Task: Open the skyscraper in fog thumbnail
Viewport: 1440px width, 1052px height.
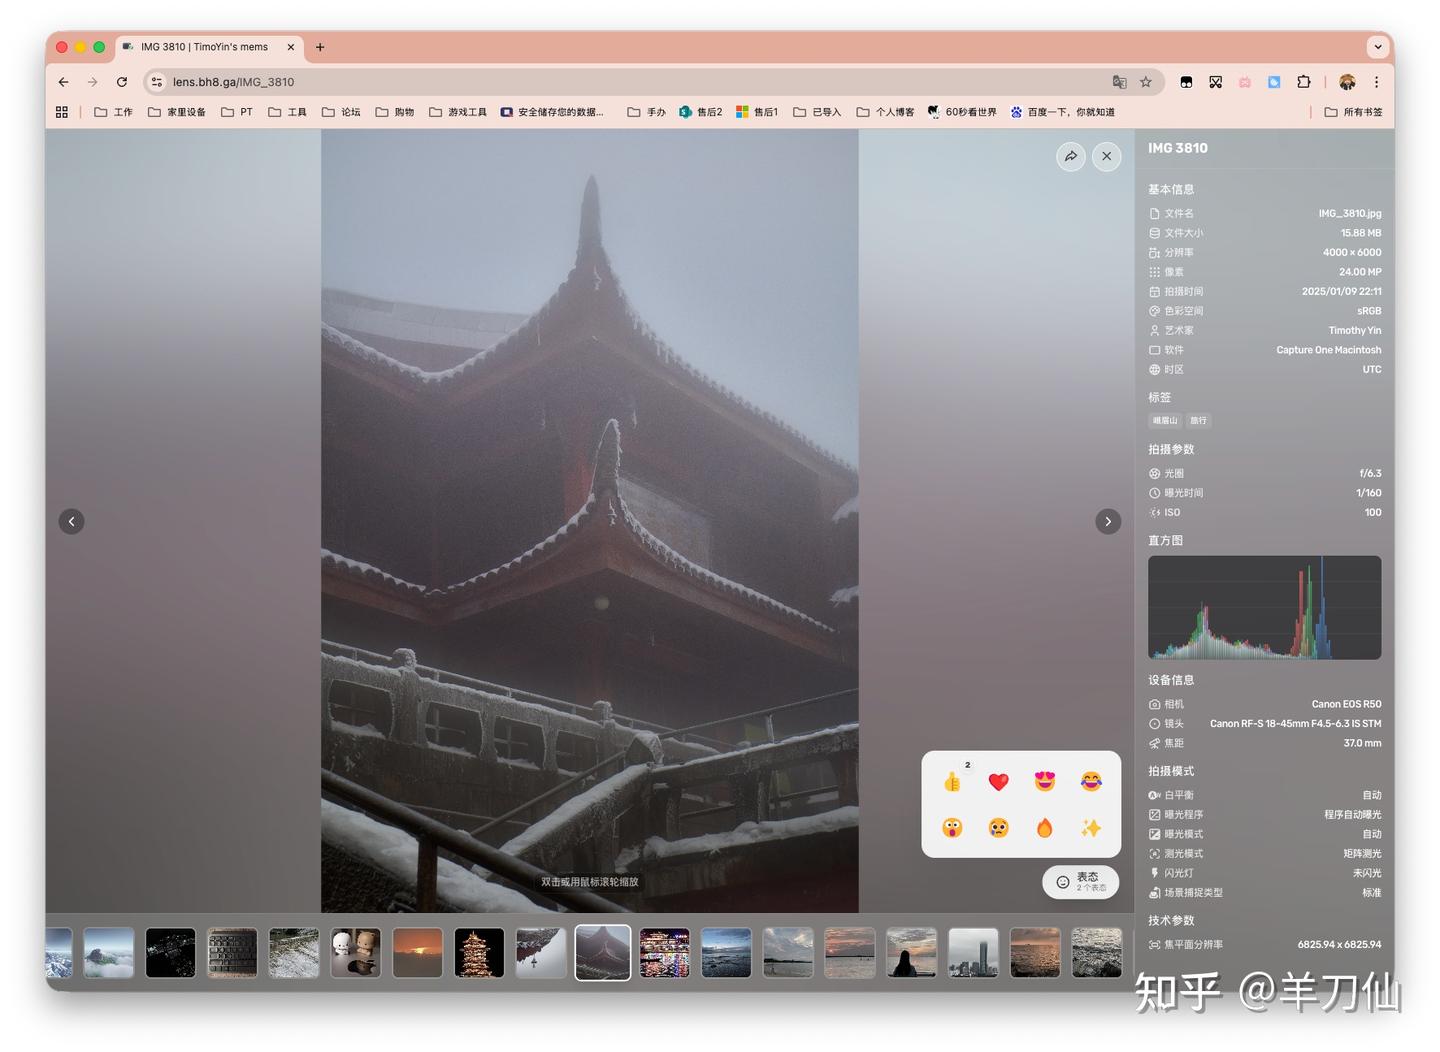Action: pyautogui.click(x=973, y=952)
